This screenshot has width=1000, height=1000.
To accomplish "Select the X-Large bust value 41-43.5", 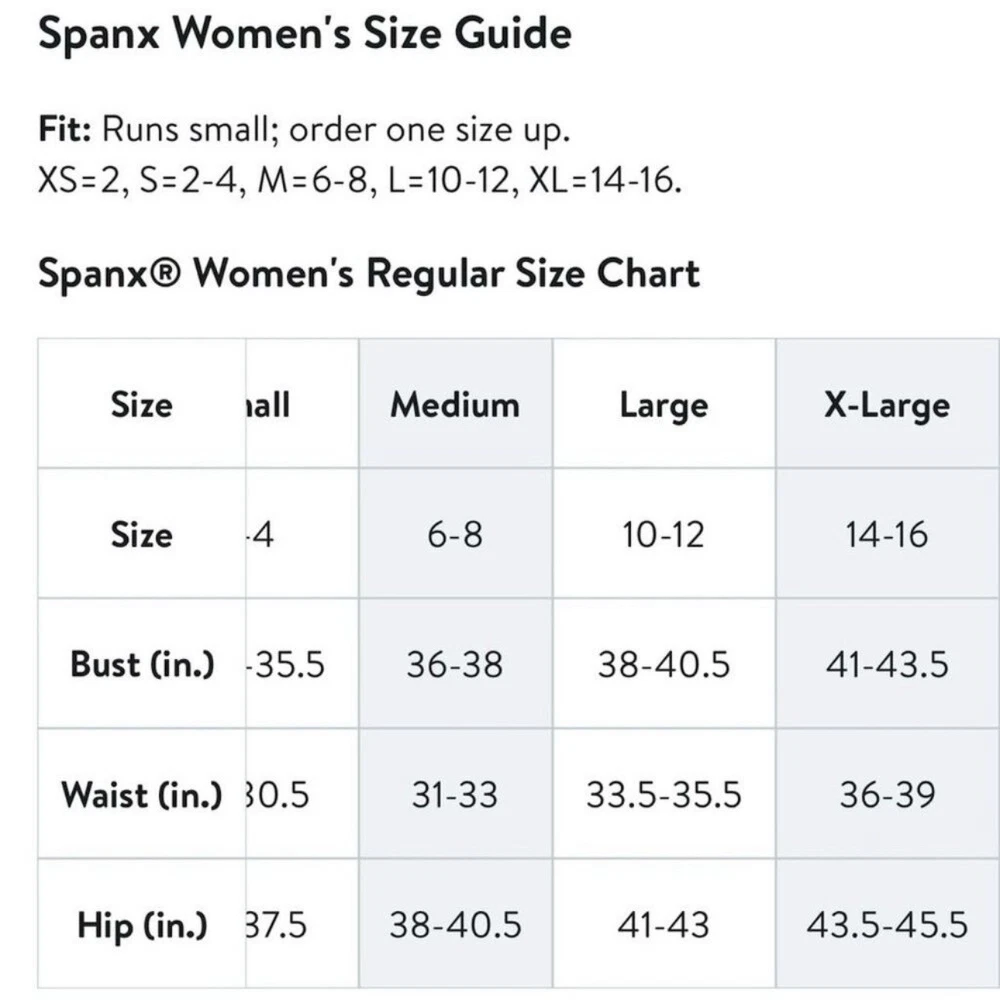I will [886, 665].
